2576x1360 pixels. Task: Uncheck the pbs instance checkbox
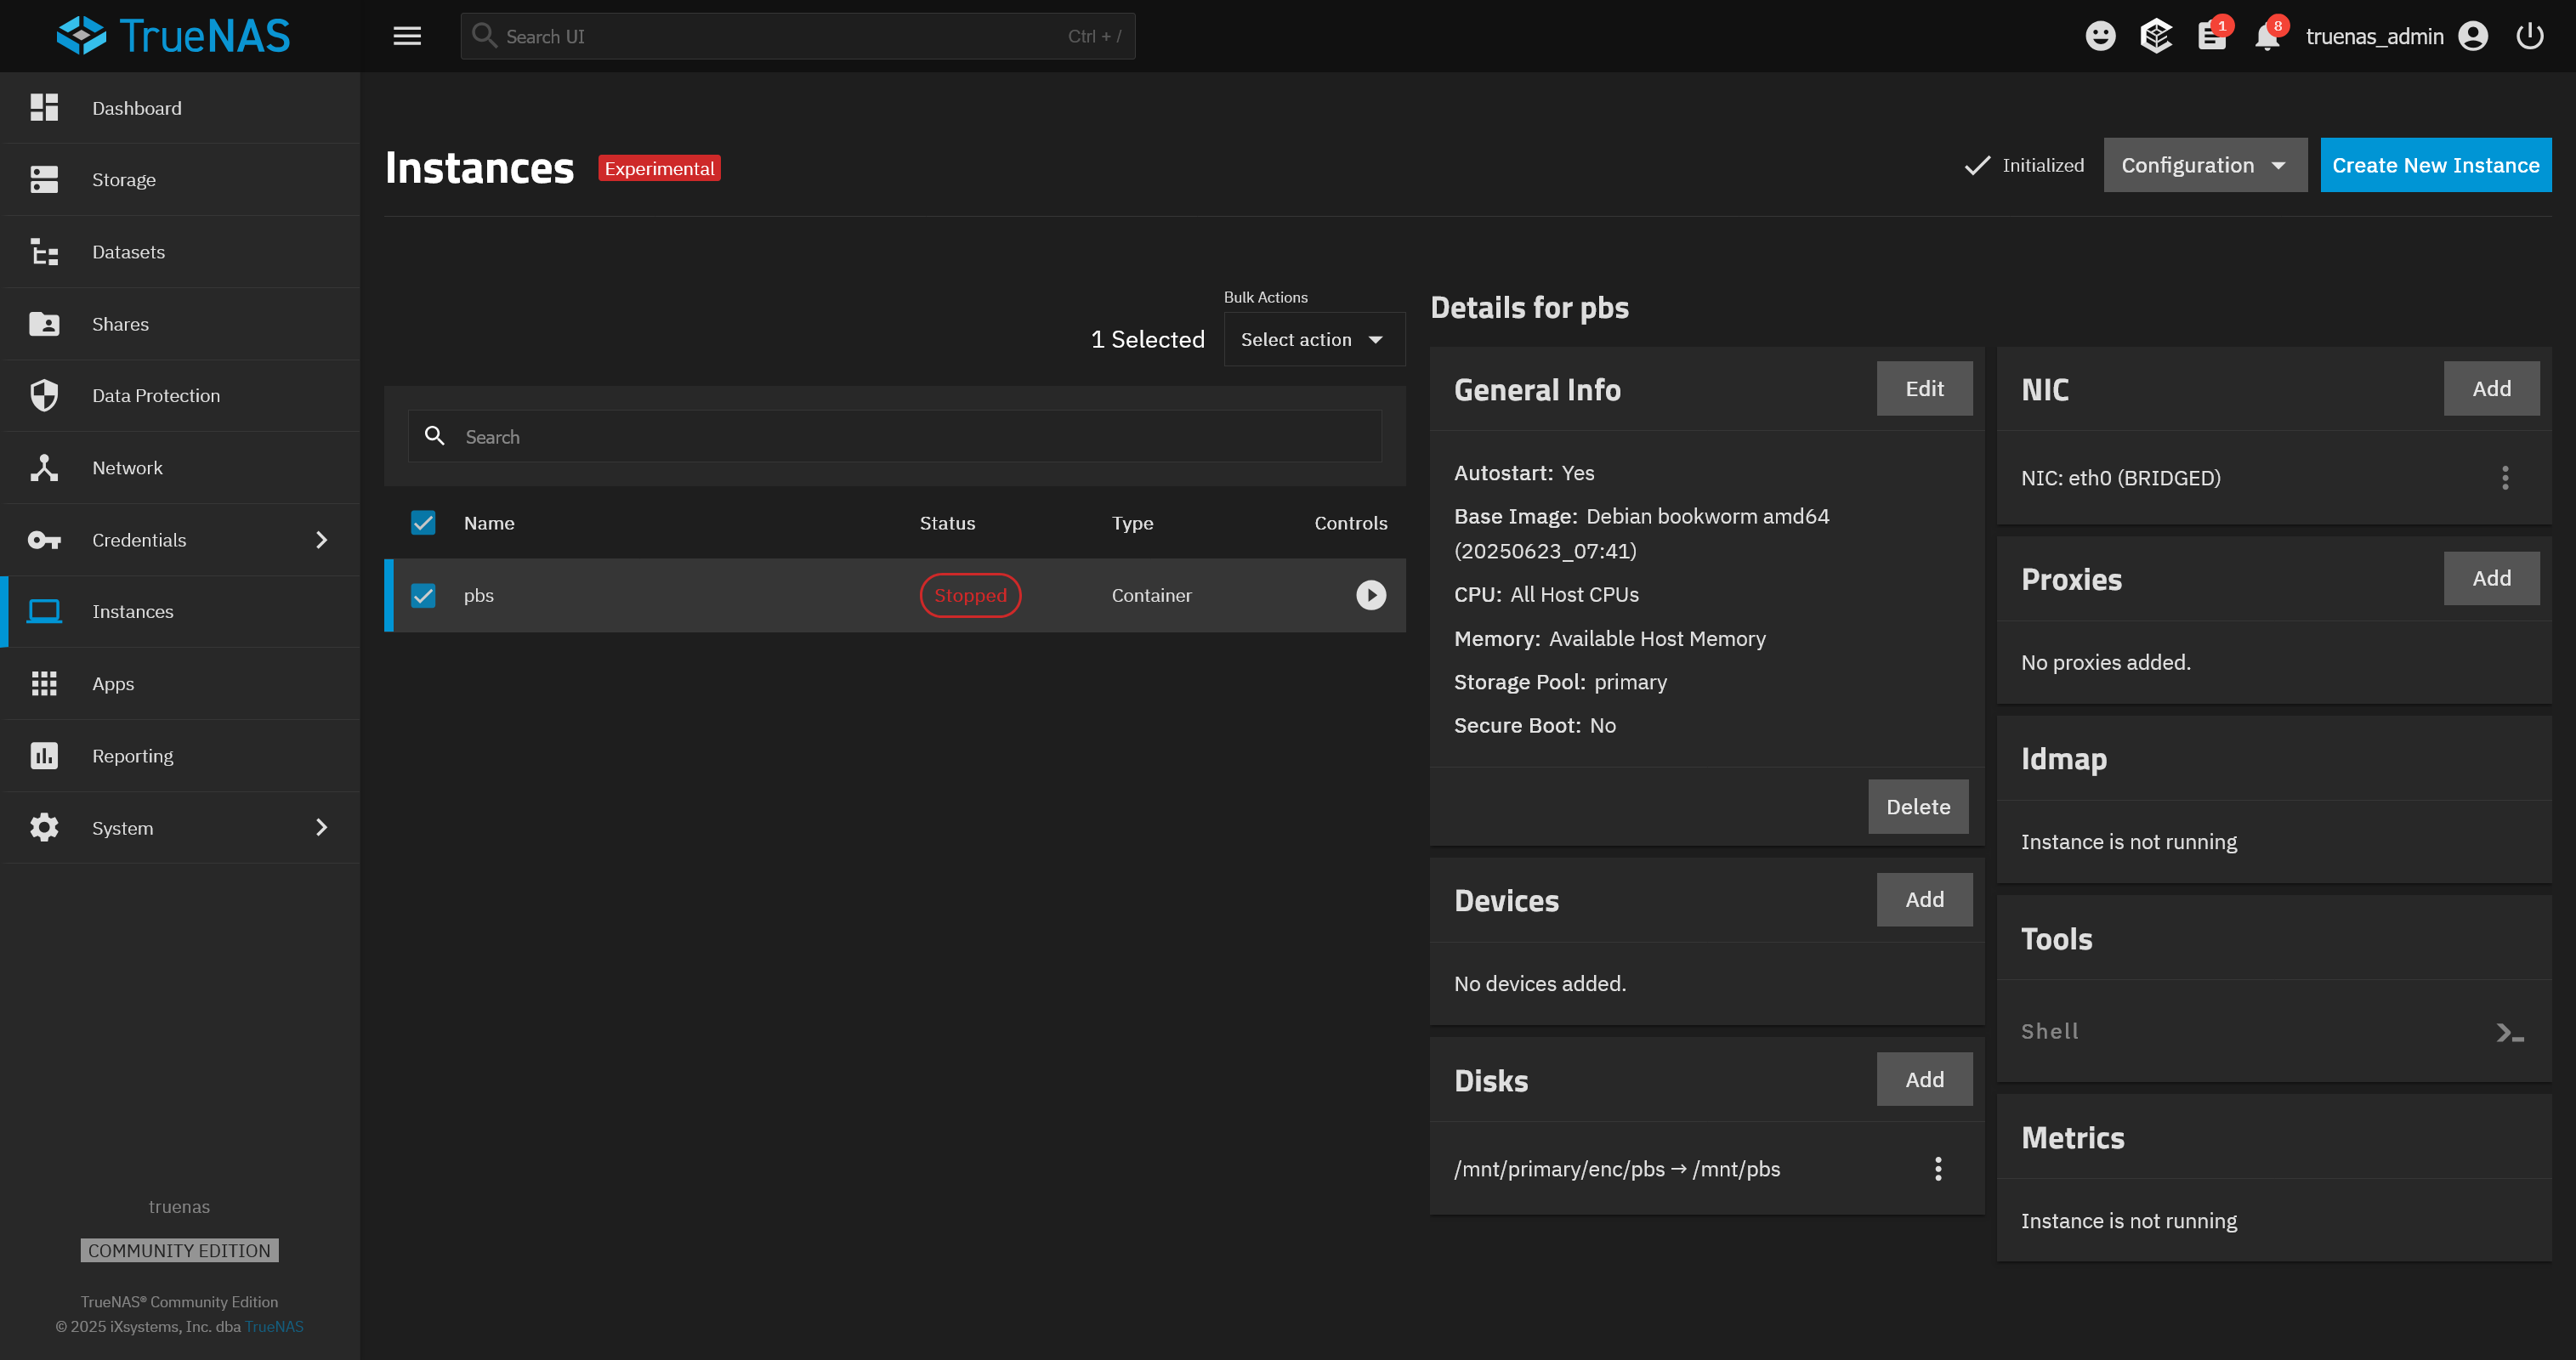pyautogui.click(x=423, y=596)
